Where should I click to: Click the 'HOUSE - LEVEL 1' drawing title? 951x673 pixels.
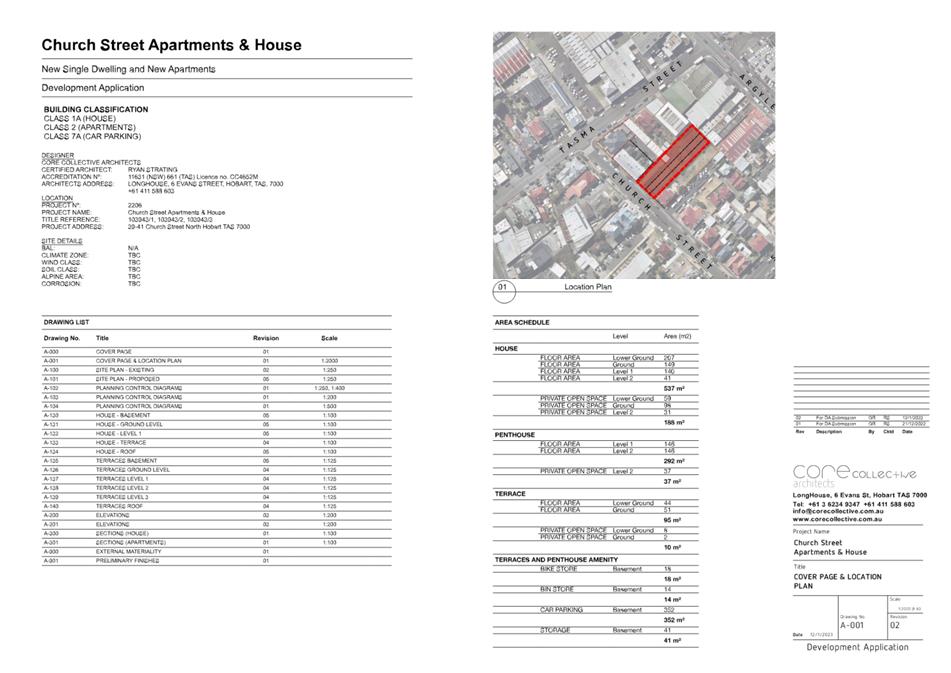118,434
